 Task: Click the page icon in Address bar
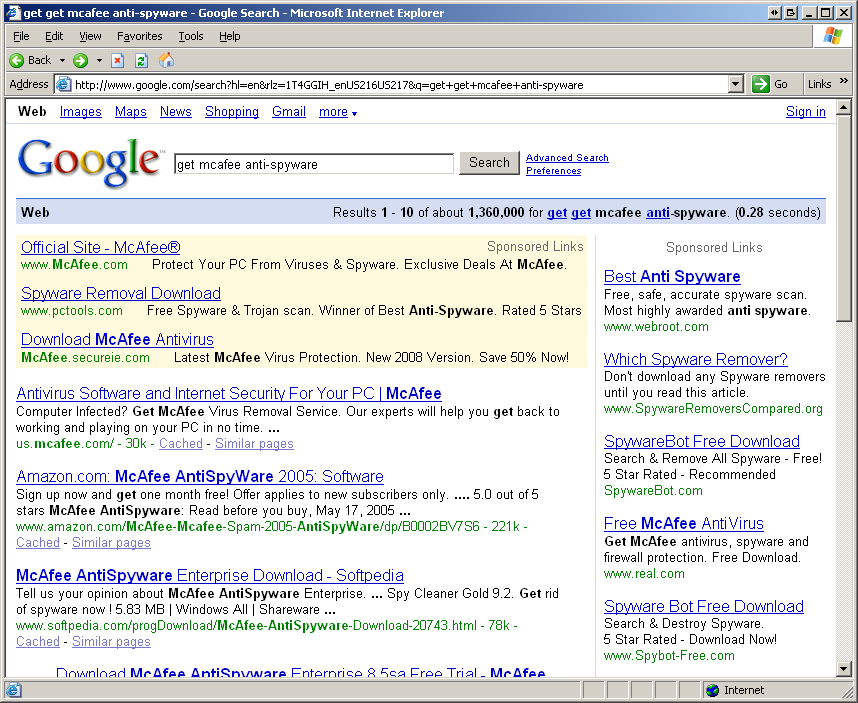coord(64,84)
